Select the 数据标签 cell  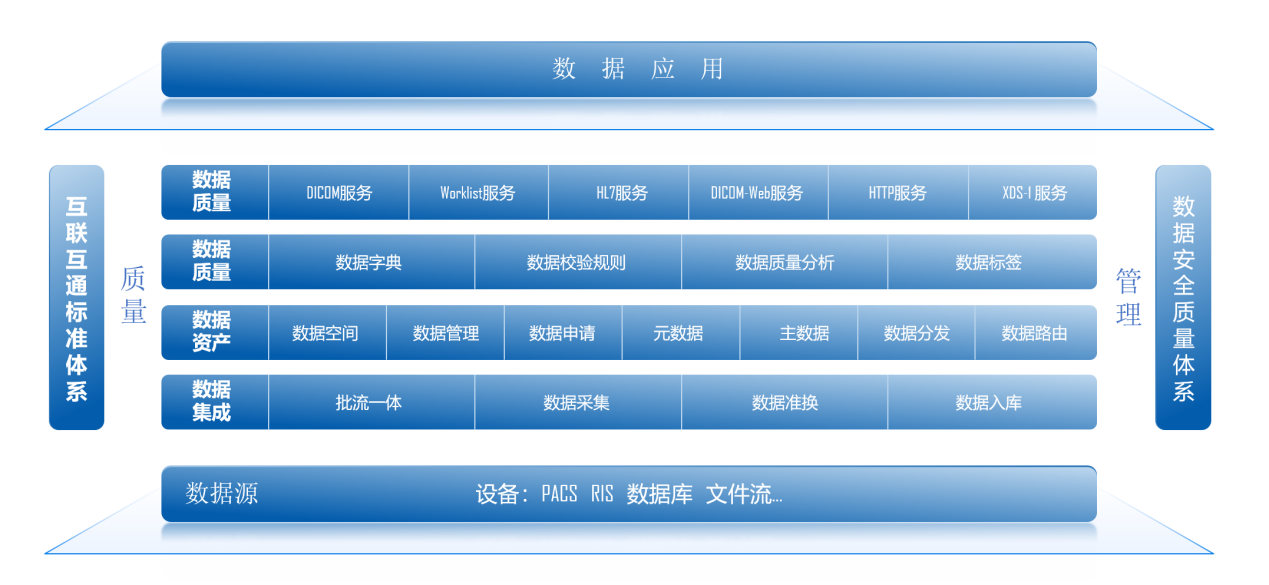(x=990, y=263)
